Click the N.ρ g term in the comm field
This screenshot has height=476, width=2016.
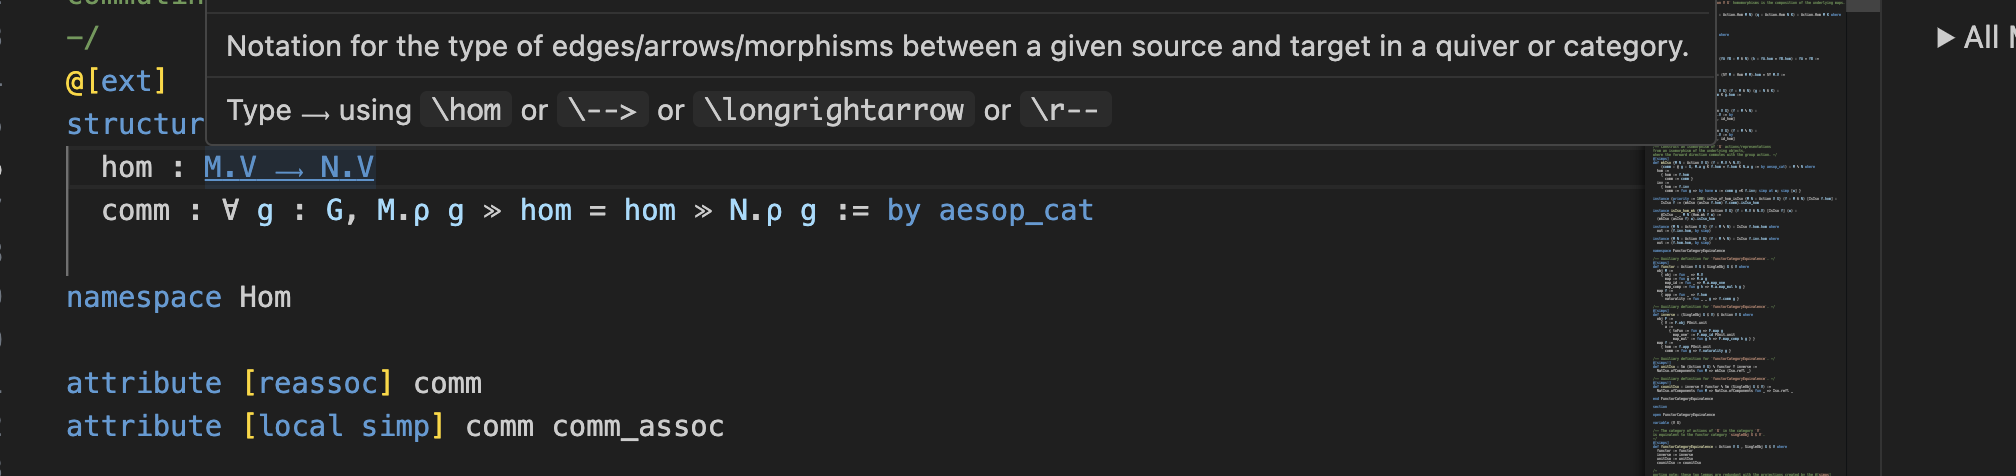772,211
